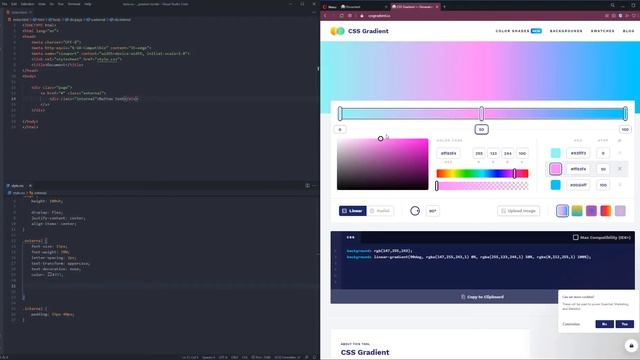This screenshot has width=640, height=360.
Task: Select the first blue-pink preset gradient swatch
Action: (x=562, y=211)
